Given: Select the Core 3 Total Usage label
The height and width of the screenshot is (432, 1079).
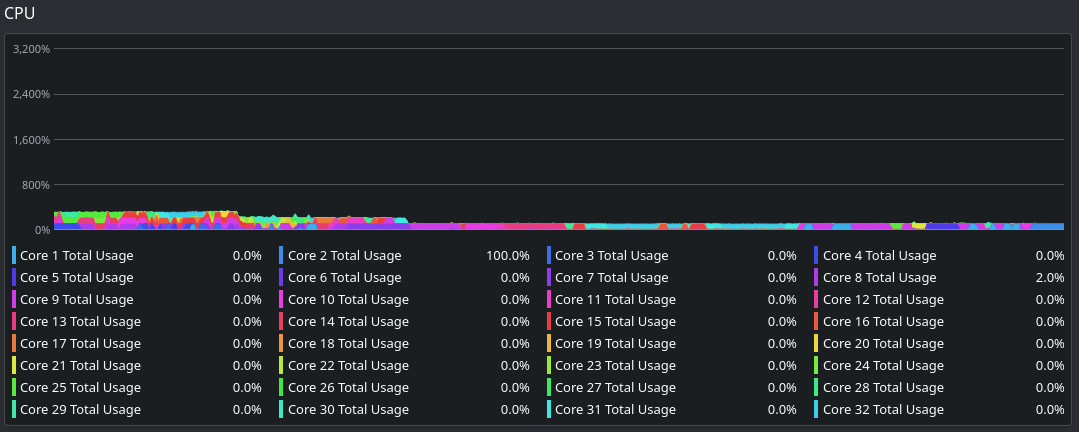Looking at the screenshot, I should pyautogui.click(x=612, y=255).
